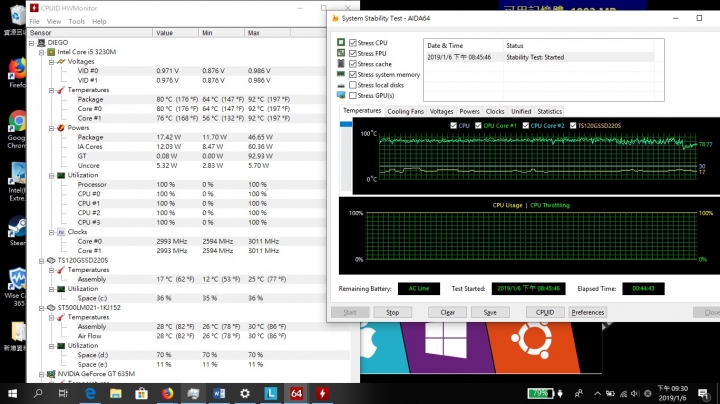Open Word icon in taskbar
Screen dimensions: 720x404
(219, 393)
